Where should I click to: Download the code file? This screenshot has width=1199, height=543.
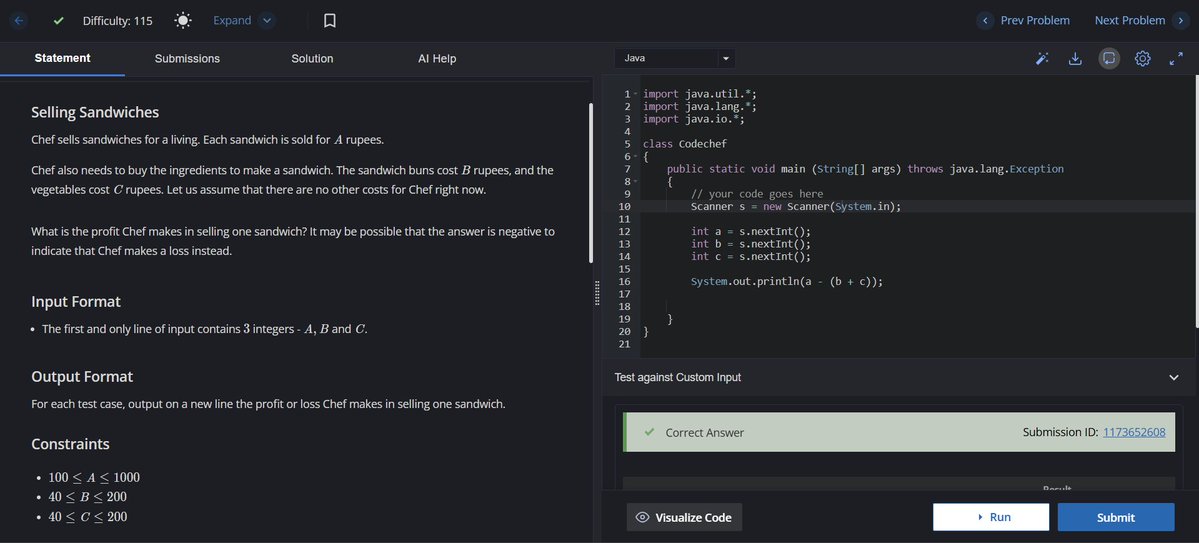point(1075,58)
